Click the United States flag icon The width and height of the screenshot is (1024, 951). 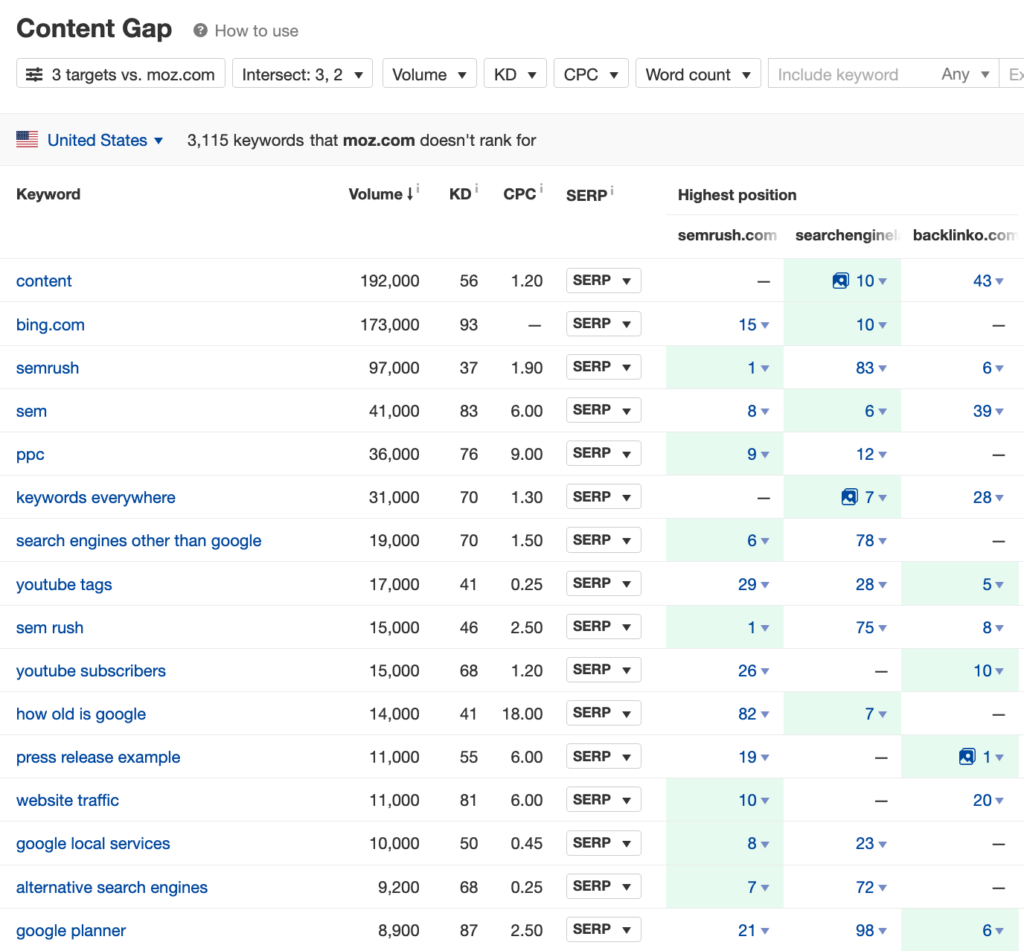(27, 140)
